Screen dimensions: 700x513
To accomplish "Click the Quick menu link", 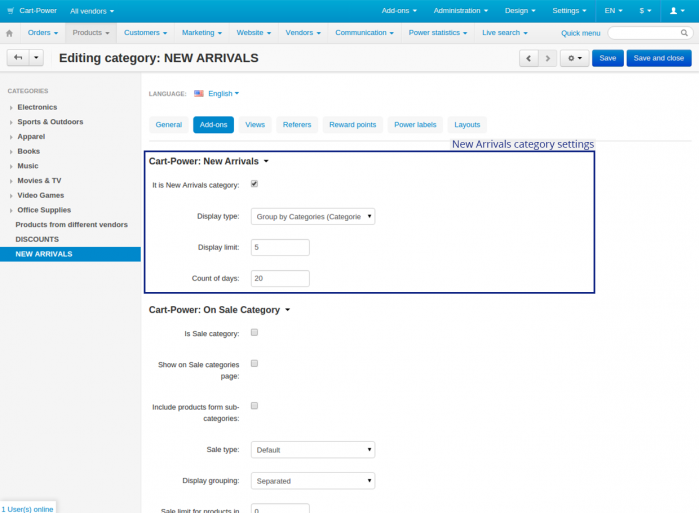I will click(580, 33).
